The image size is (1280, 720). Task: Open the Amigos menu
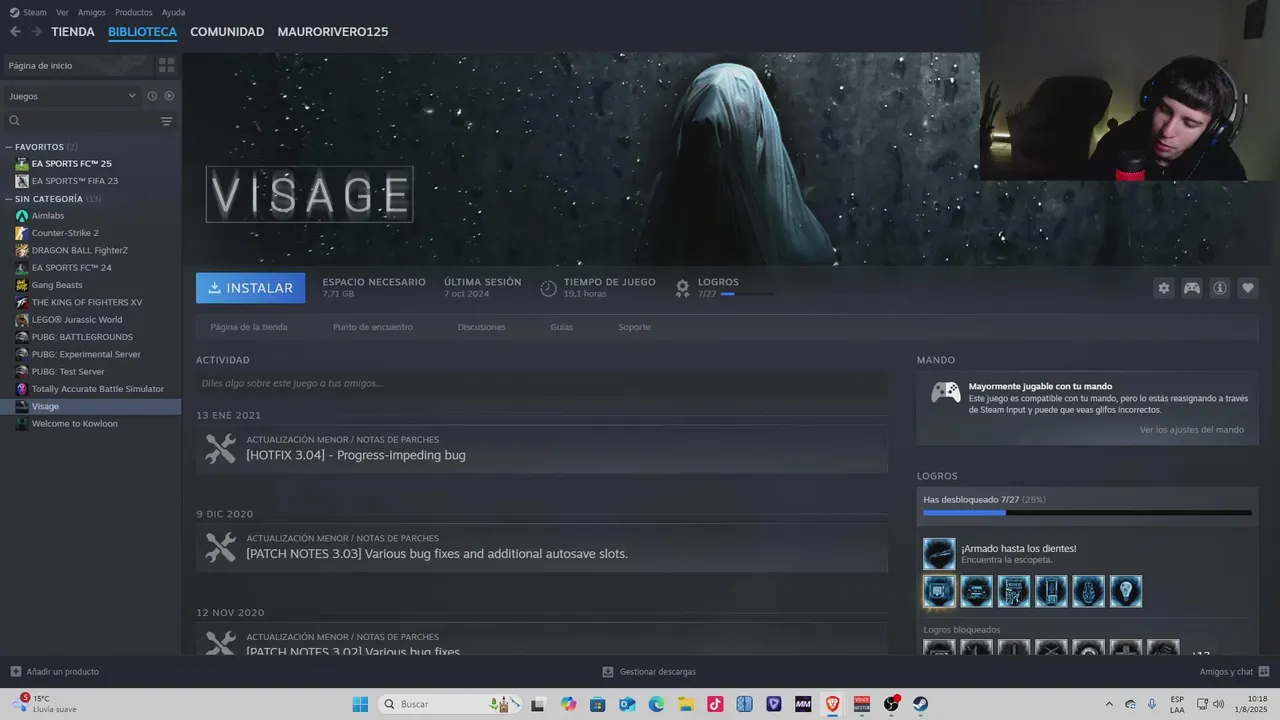92,12
